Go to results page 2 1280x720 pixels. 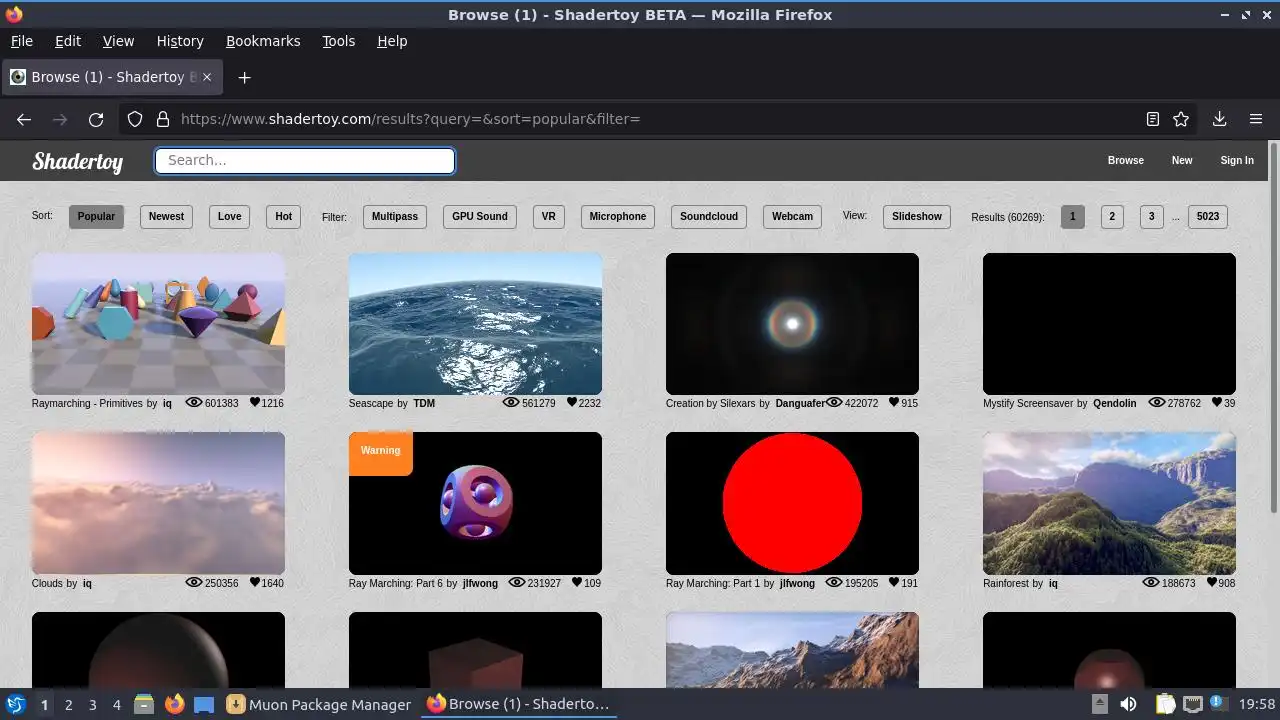point(1111,216)
